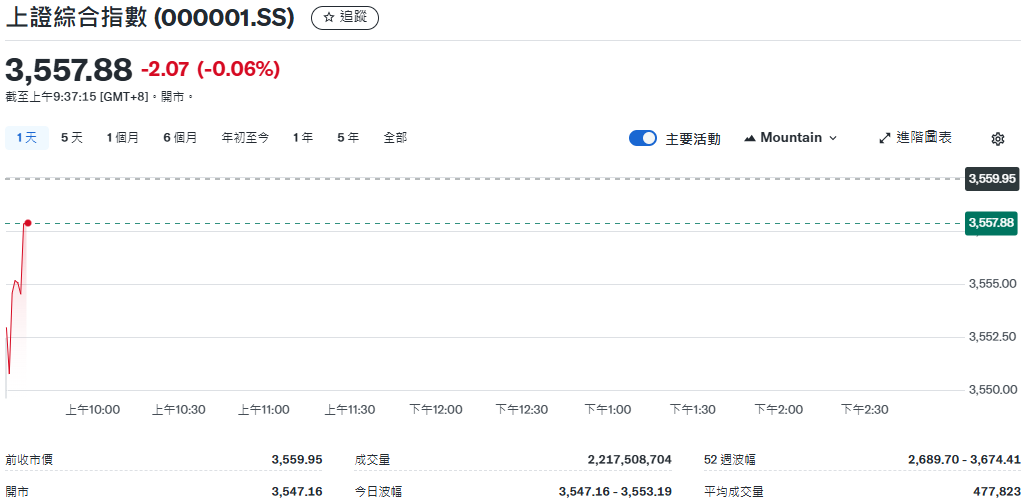Click the mountain icon beside Mountain label
Screen dimensions: 1036x500
[x=750, y=138]
